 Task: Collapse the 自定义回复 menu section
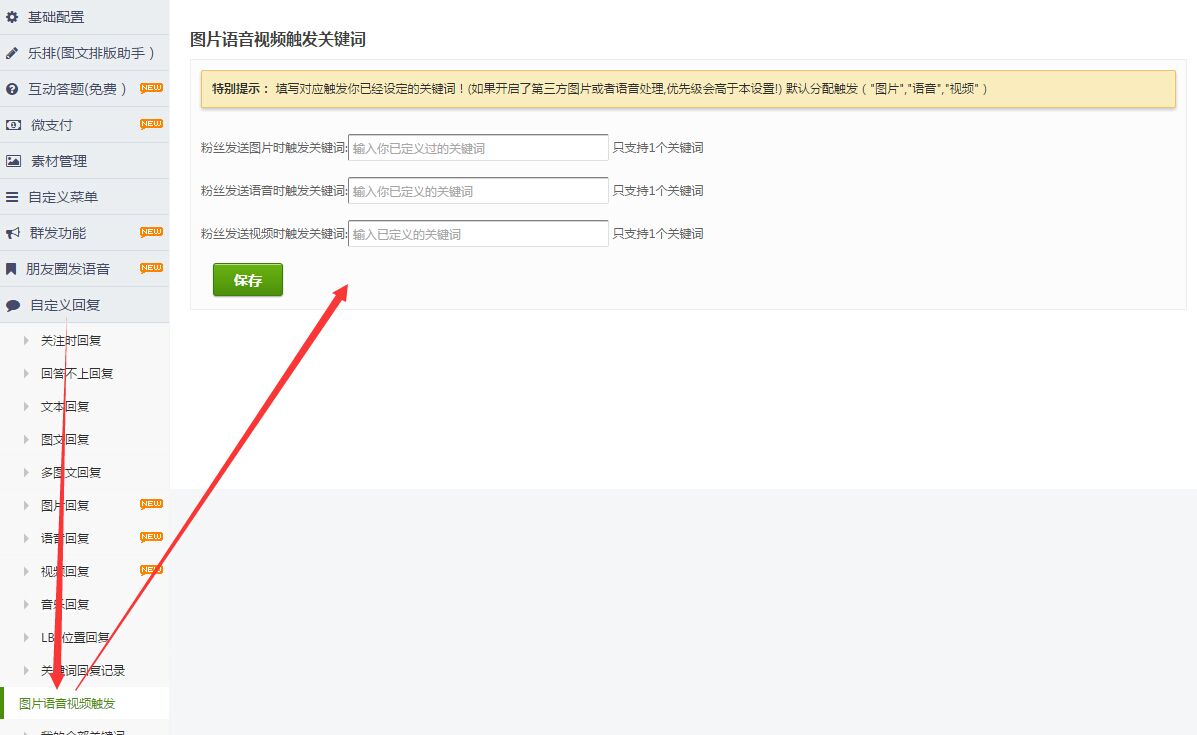[65, 305]
